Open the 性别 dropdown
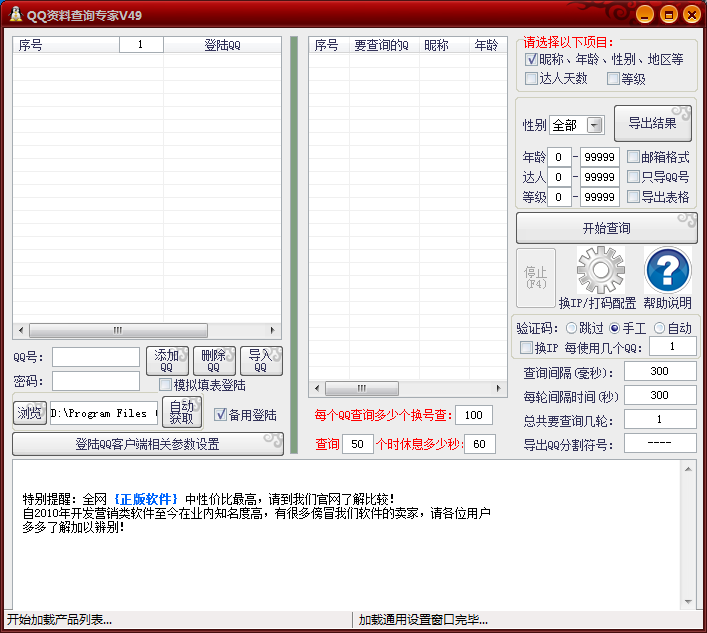Screen dimensions: 707x633 click(595, 125)
